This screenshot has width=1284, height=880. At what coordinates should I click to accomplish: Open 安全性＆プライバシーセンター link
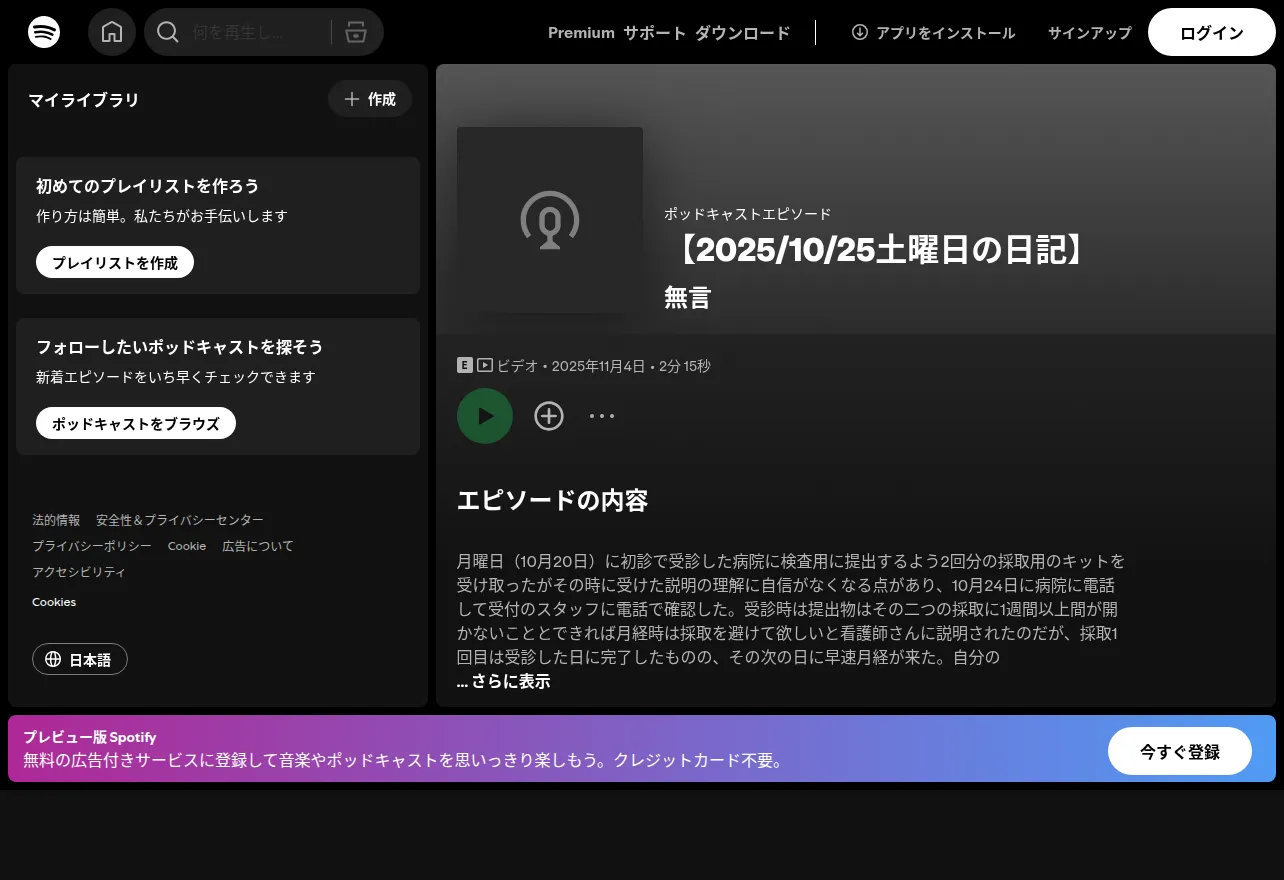point(180,520)
